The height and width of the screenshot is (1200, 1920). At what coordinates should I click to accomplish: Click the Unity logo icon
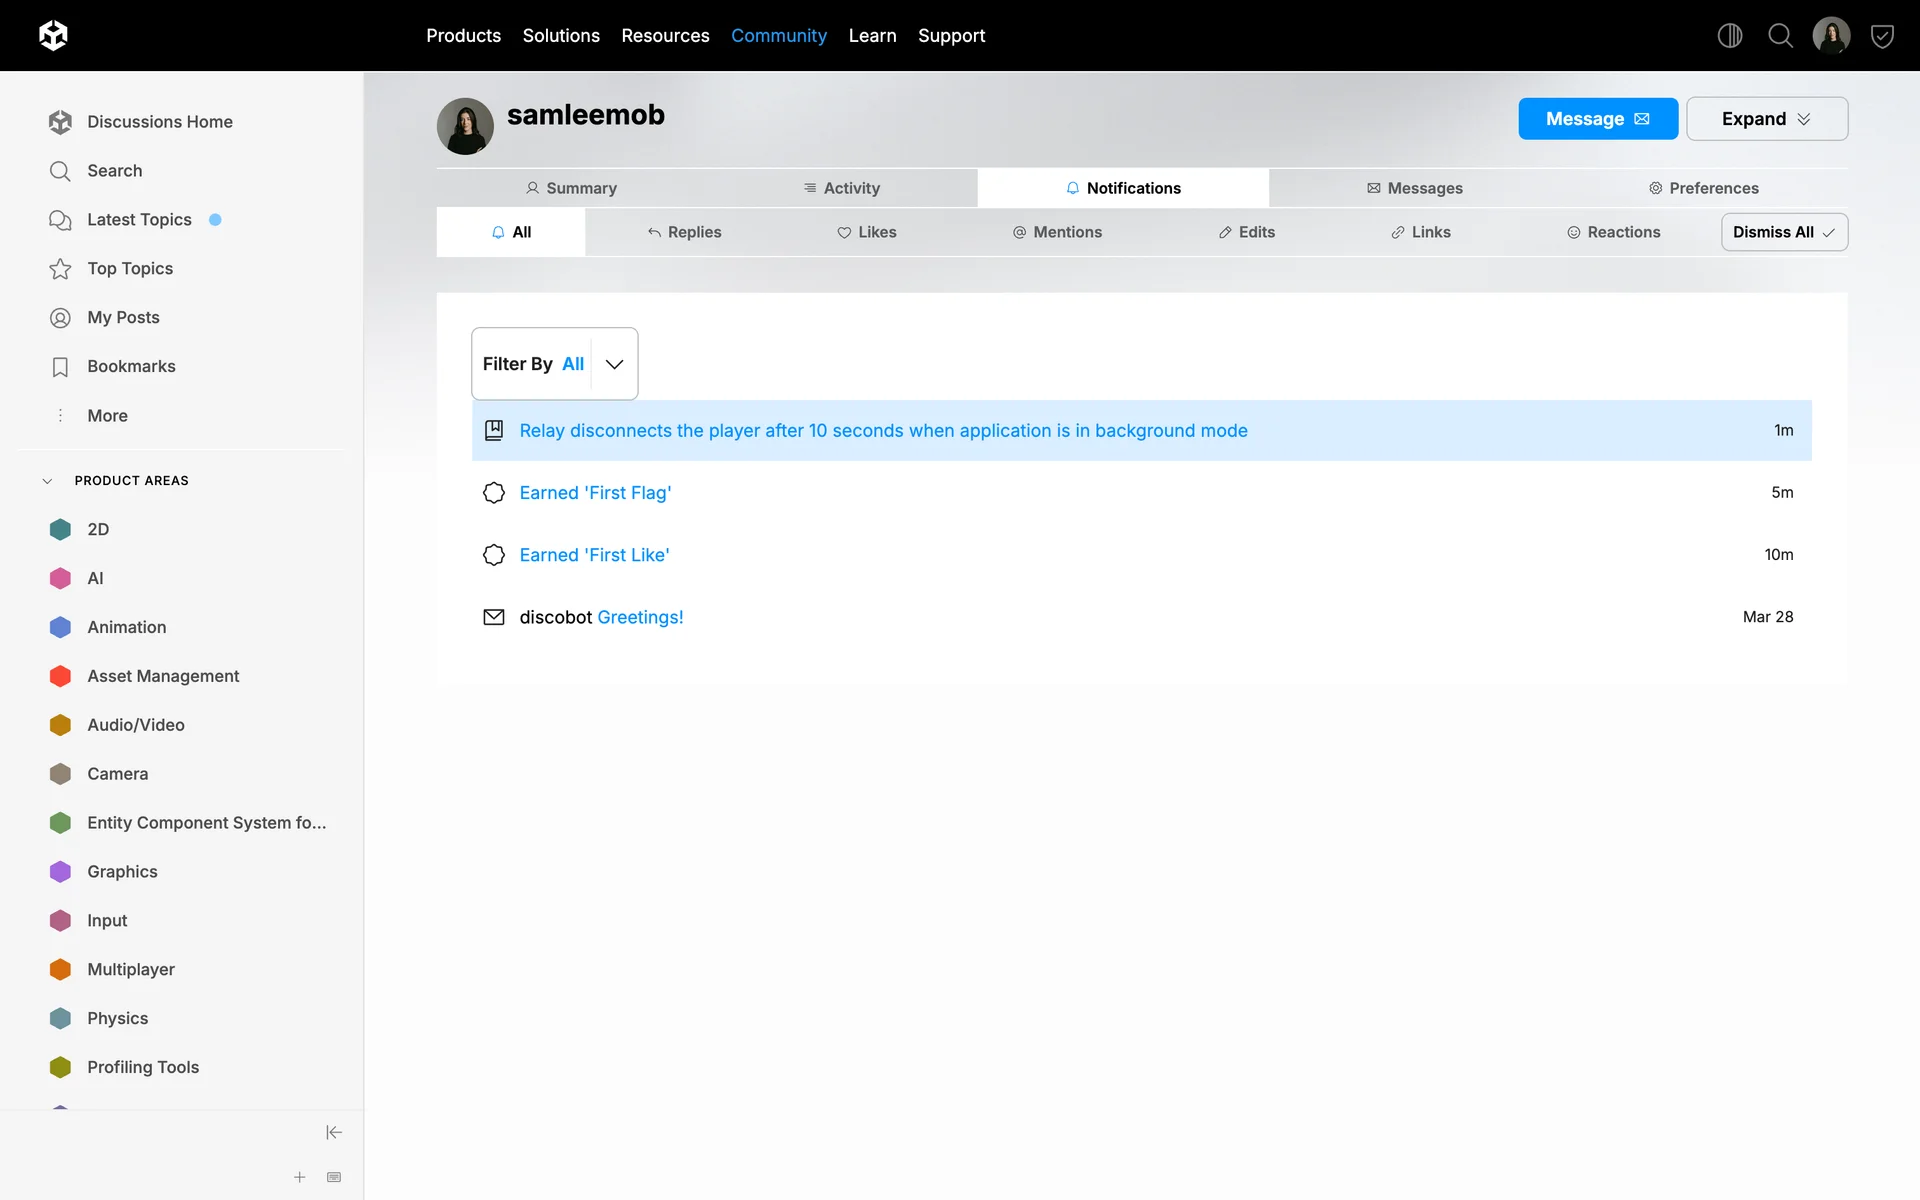click(x=53, y=36)
